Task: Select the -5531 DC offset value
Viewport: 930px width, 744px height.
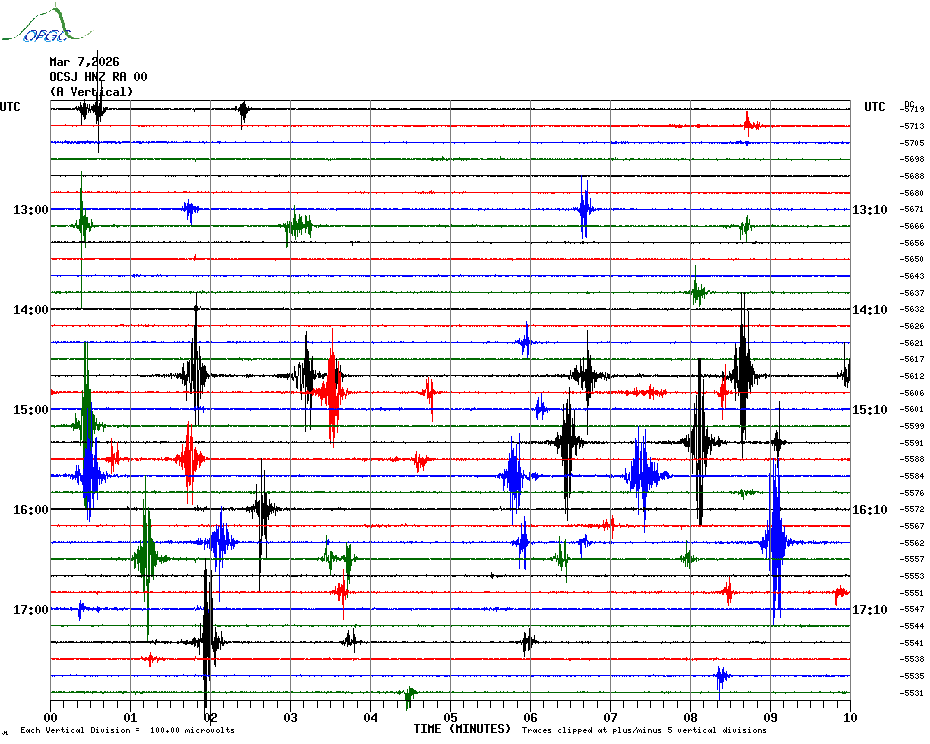Action: click(x=912, y=693)
